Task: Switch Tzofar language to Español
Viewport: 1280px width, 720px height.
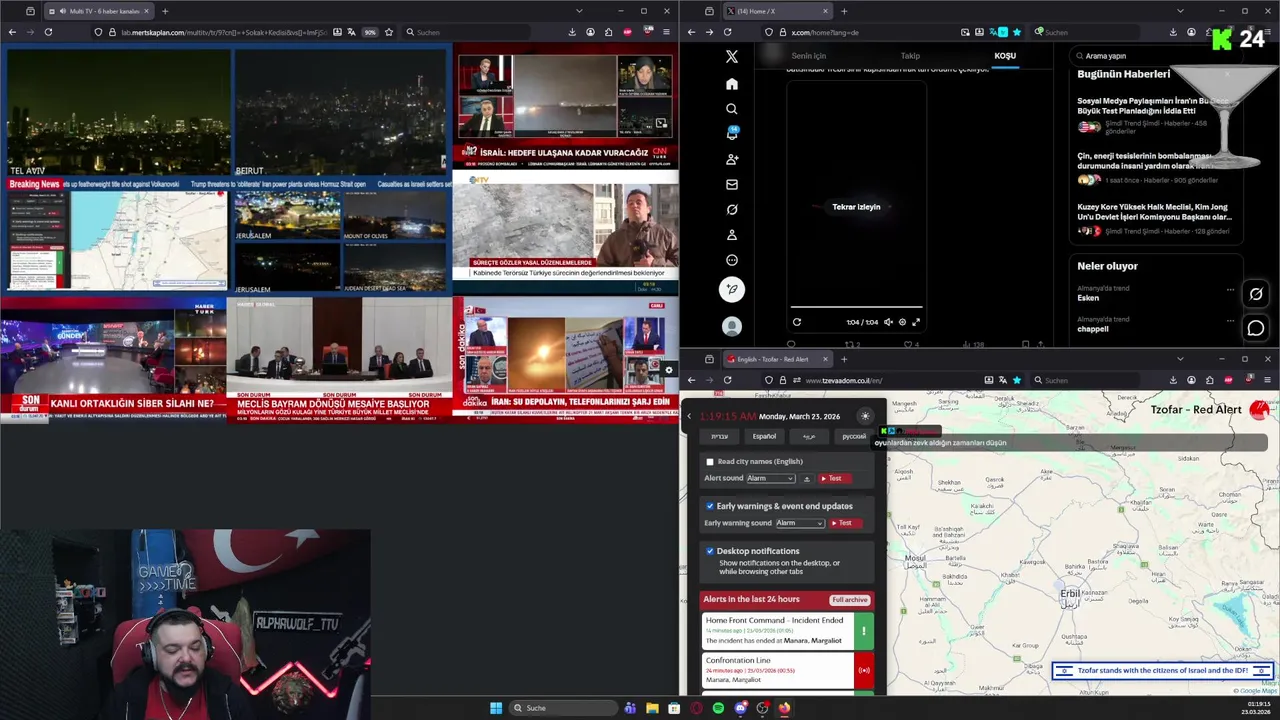Action: click(764, 436)
